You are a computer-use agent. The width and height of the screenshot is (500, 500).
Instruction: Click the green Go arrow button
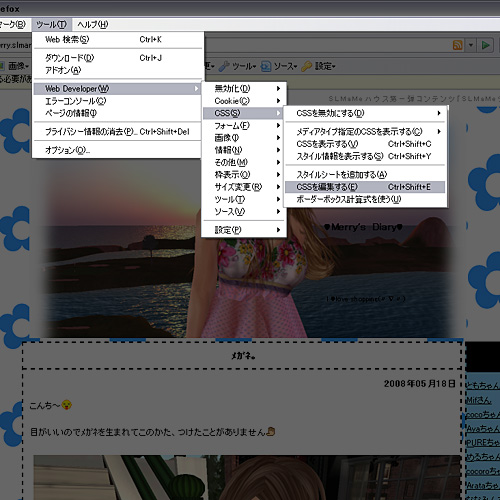486,45
